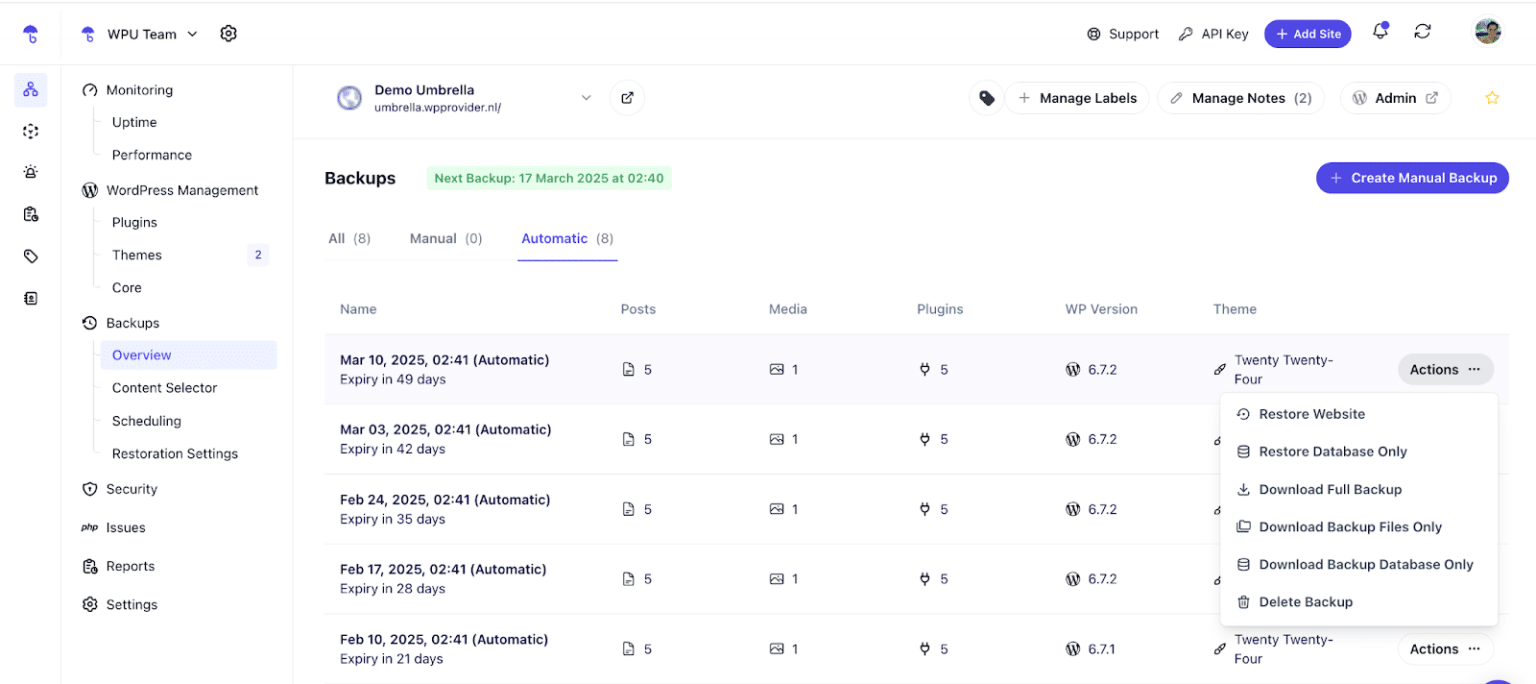Switch to the All backups tab
Viewport: 1536px width, 684px height.
pyautogui.click(x=349, y=239)
